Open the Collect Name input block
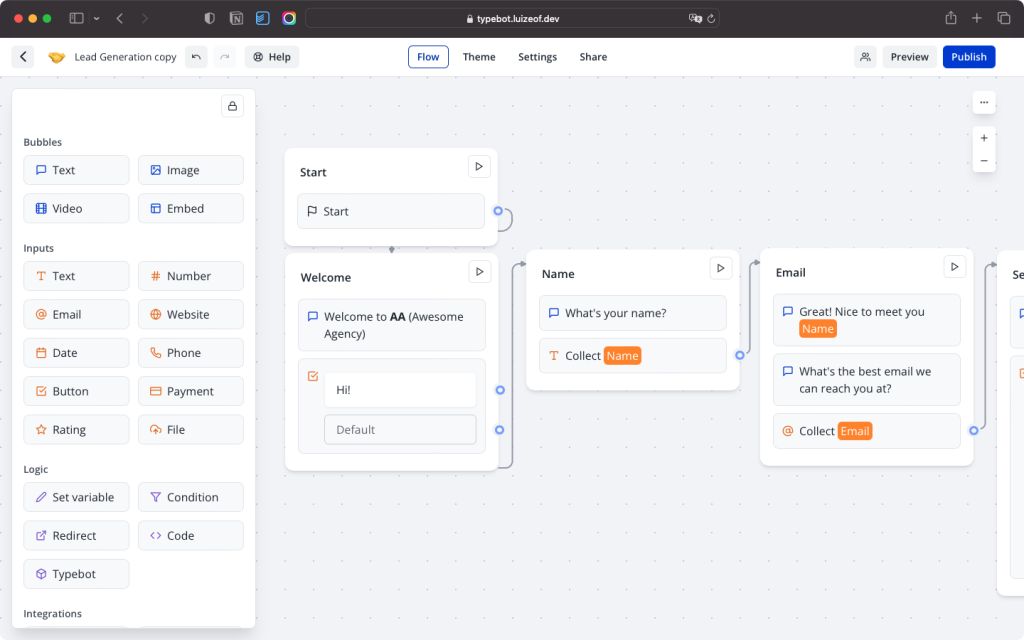 (x=633, y=356)
